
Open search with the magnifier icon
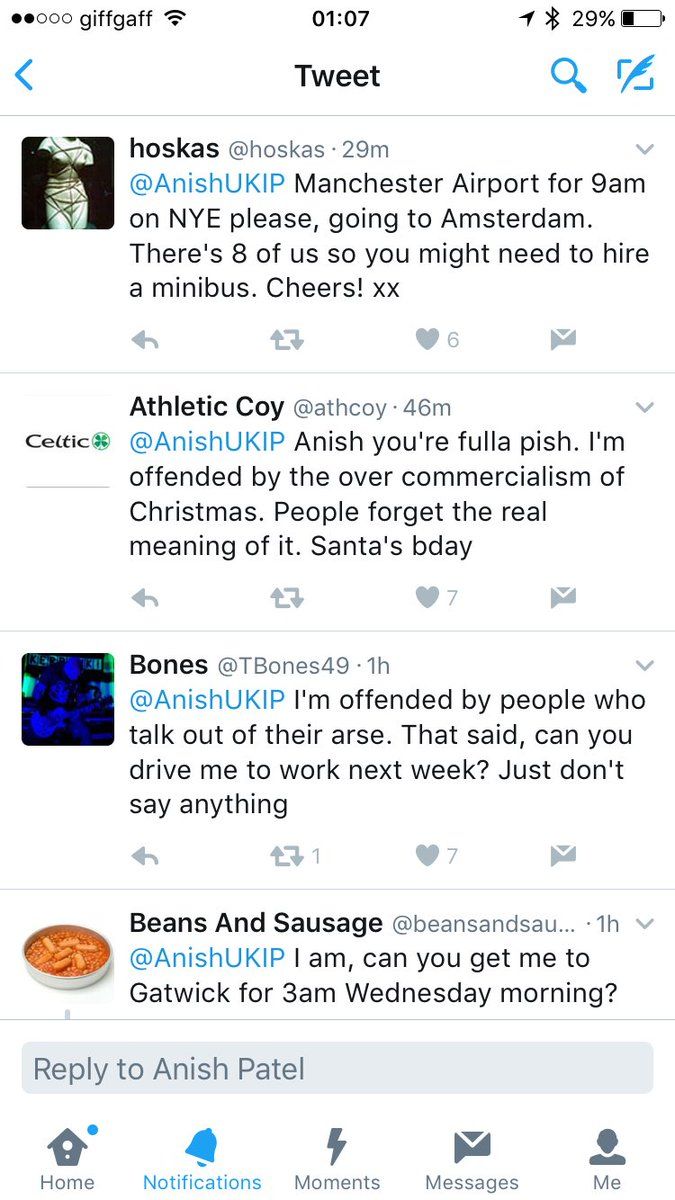pos(568,76)
